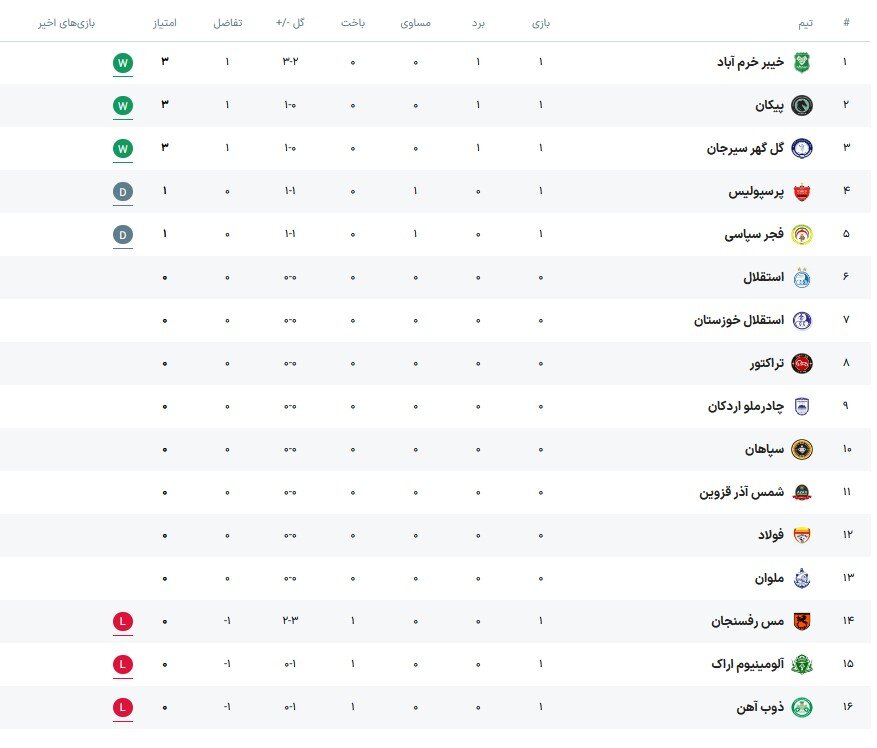Click the green W badge for Paykan
The width and height of the screenshot is (877, 748).
click(123, 105)
